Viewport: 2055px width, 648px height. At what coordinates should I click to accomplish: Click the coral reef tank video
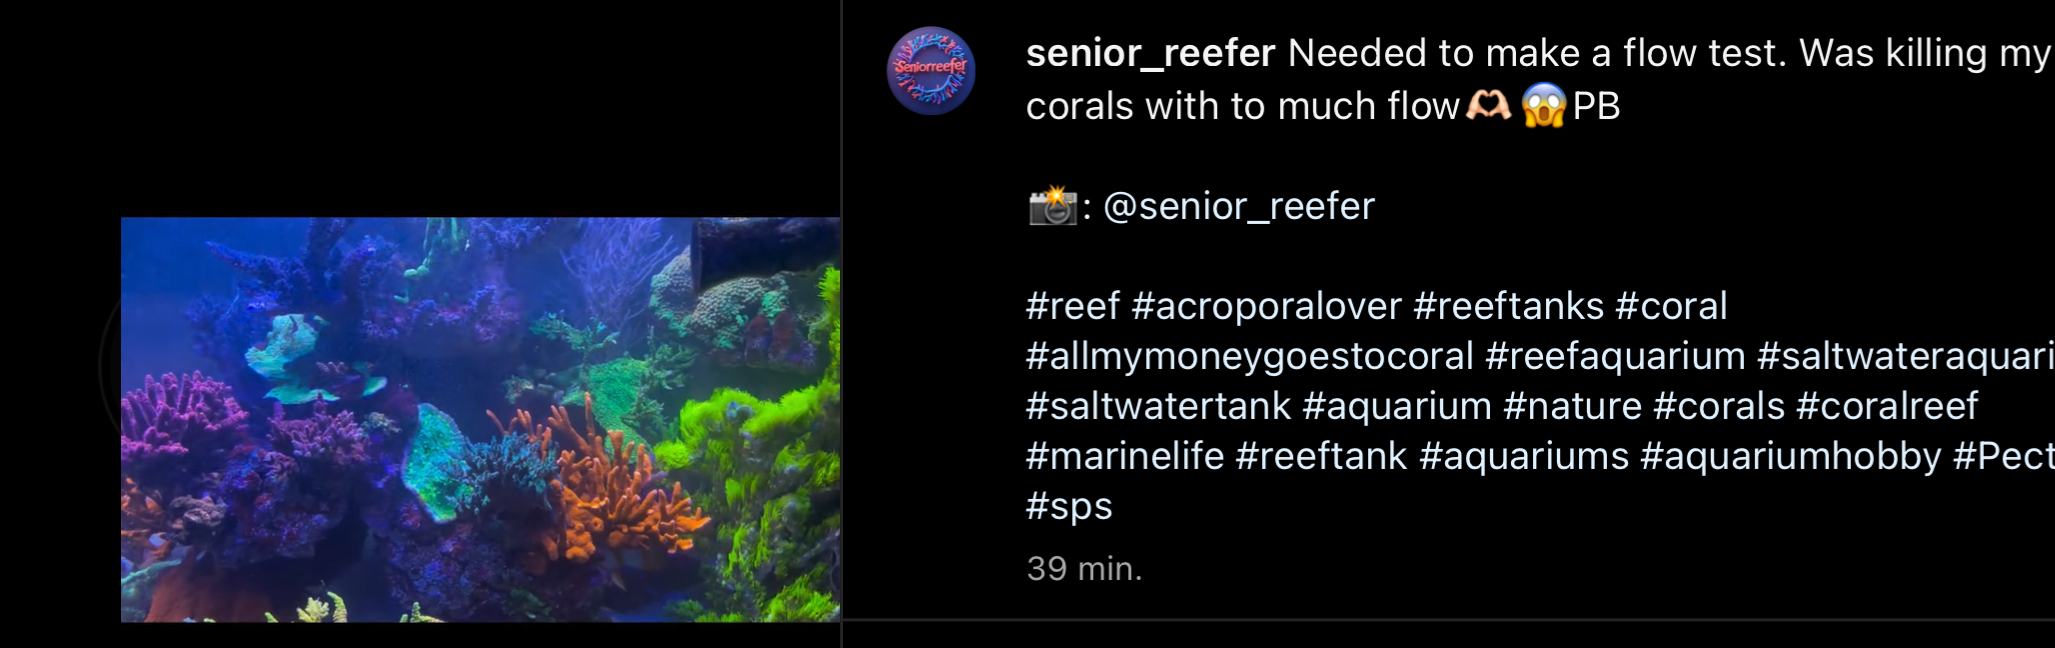(480, 420)
